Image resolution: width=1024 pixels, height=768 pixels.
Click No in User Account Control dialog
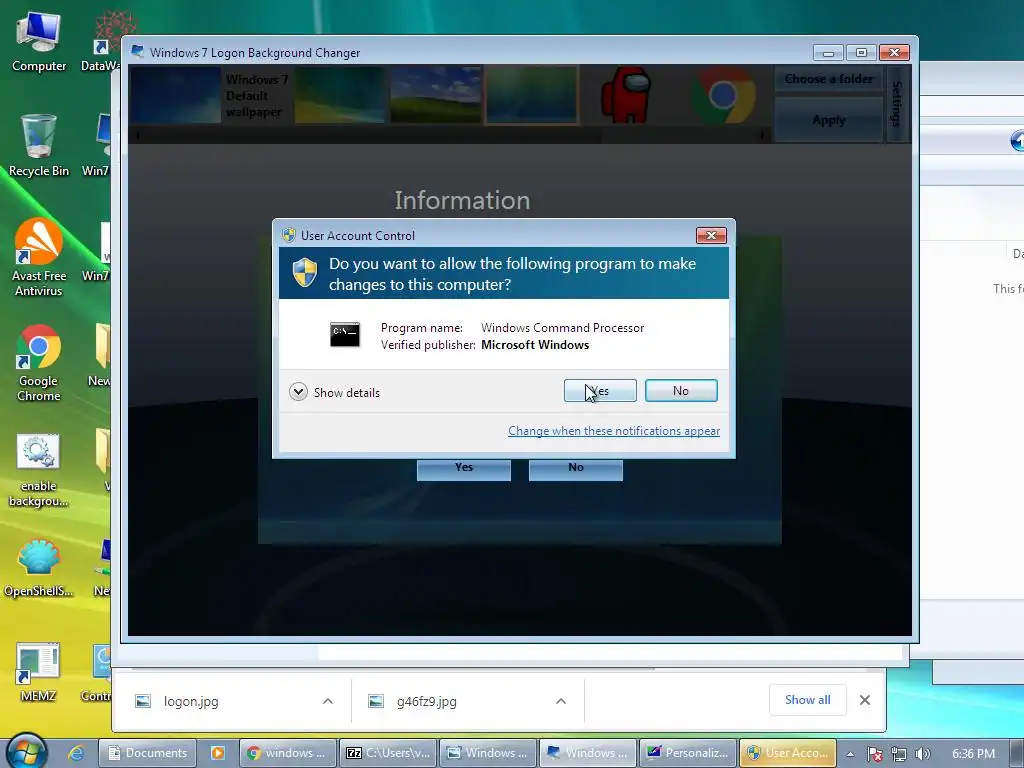coord(680,391)
